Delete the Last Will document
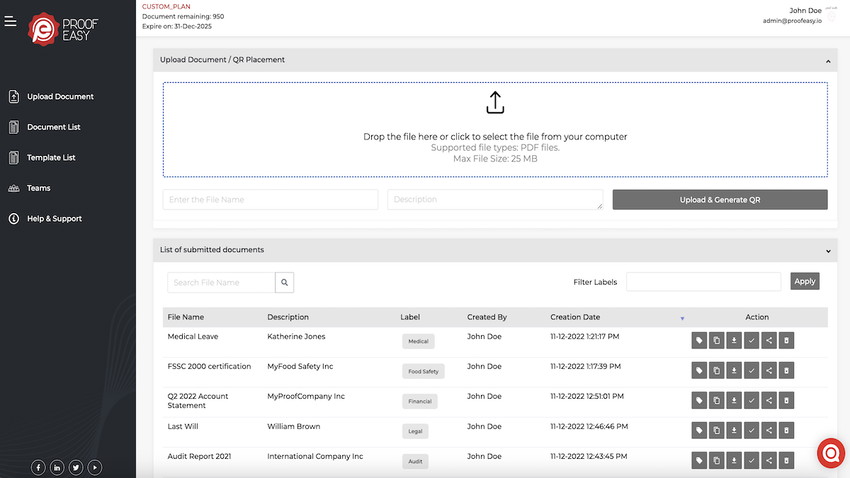Screen dimensions: 850x478 tap(786, 430)
